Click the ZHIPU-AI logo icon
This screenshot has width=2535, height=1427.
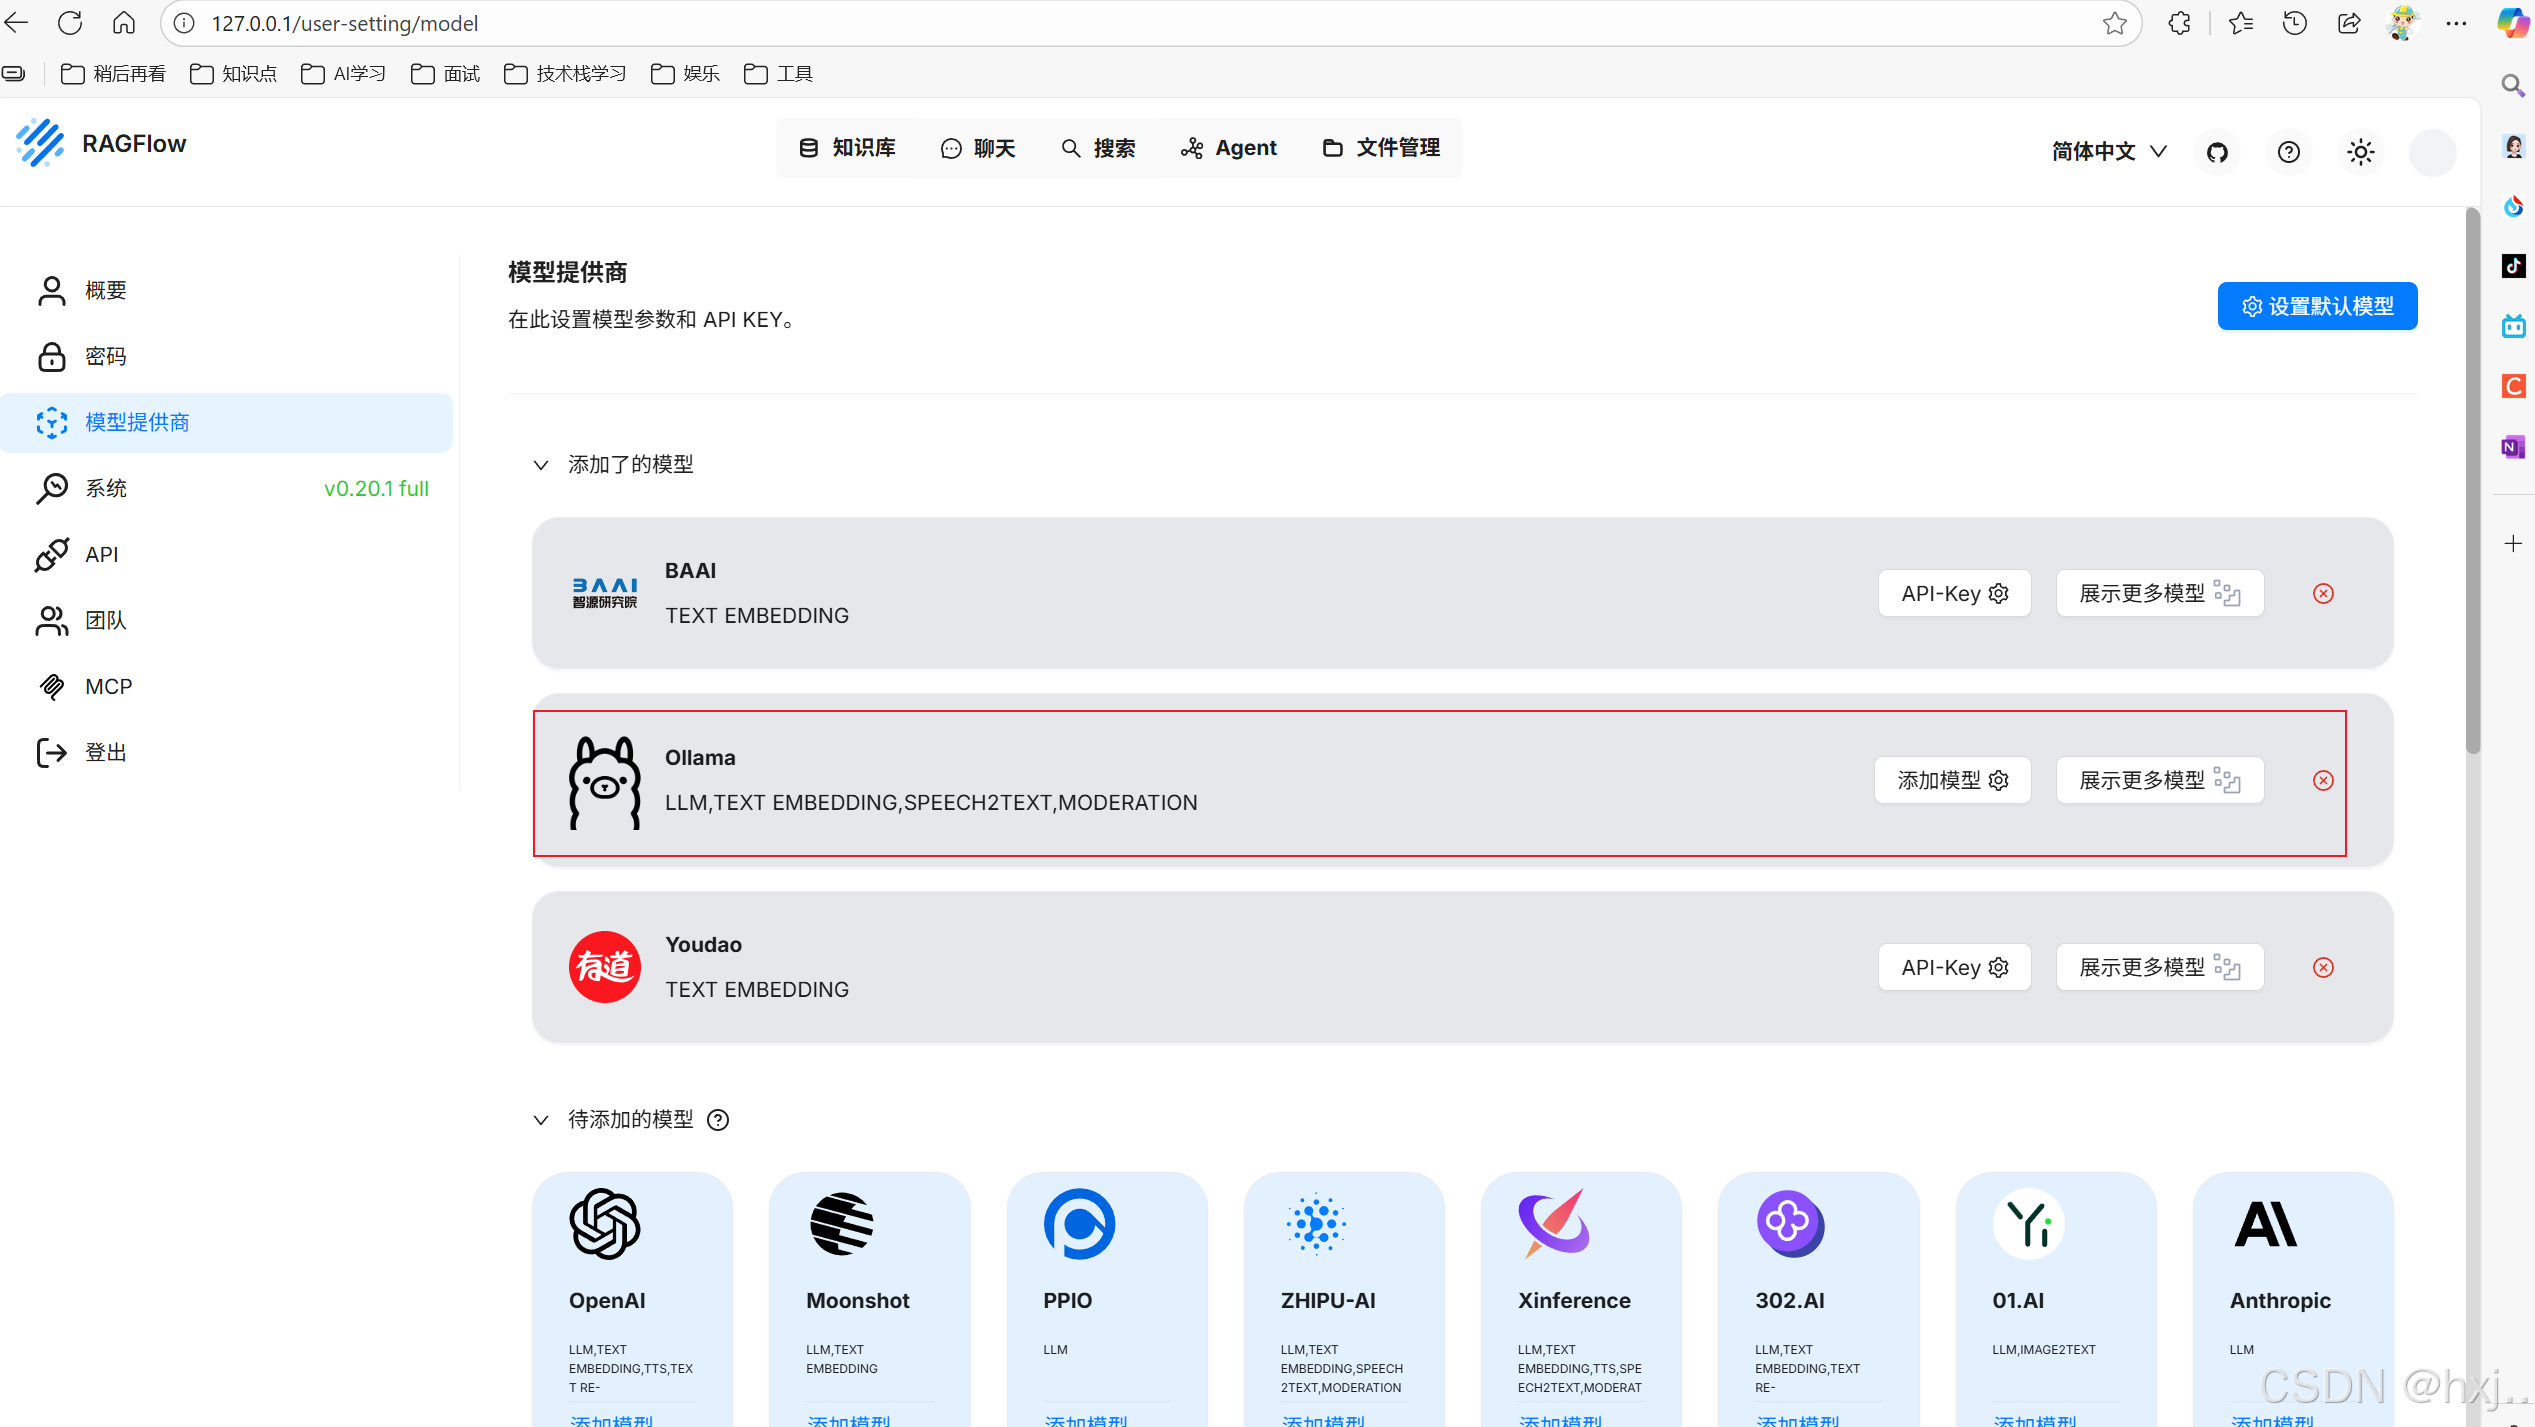[x=1316, y=1223]
